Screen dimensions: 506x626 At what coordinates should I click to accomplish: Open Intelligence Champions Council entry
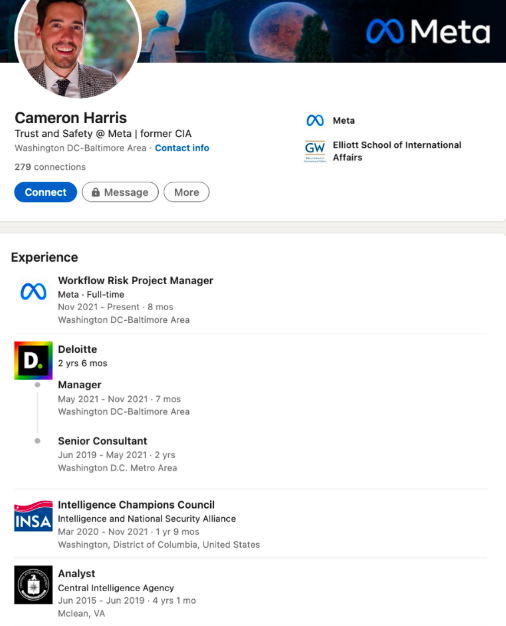pos(136,505)
